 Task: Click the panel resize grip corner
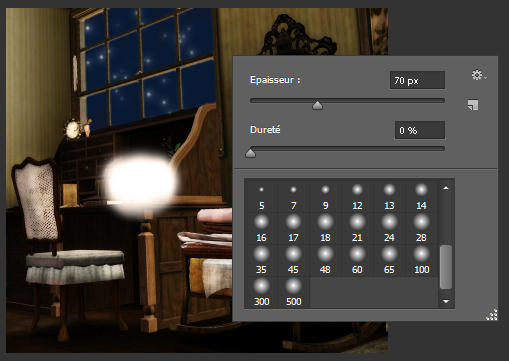click(492, 315)
